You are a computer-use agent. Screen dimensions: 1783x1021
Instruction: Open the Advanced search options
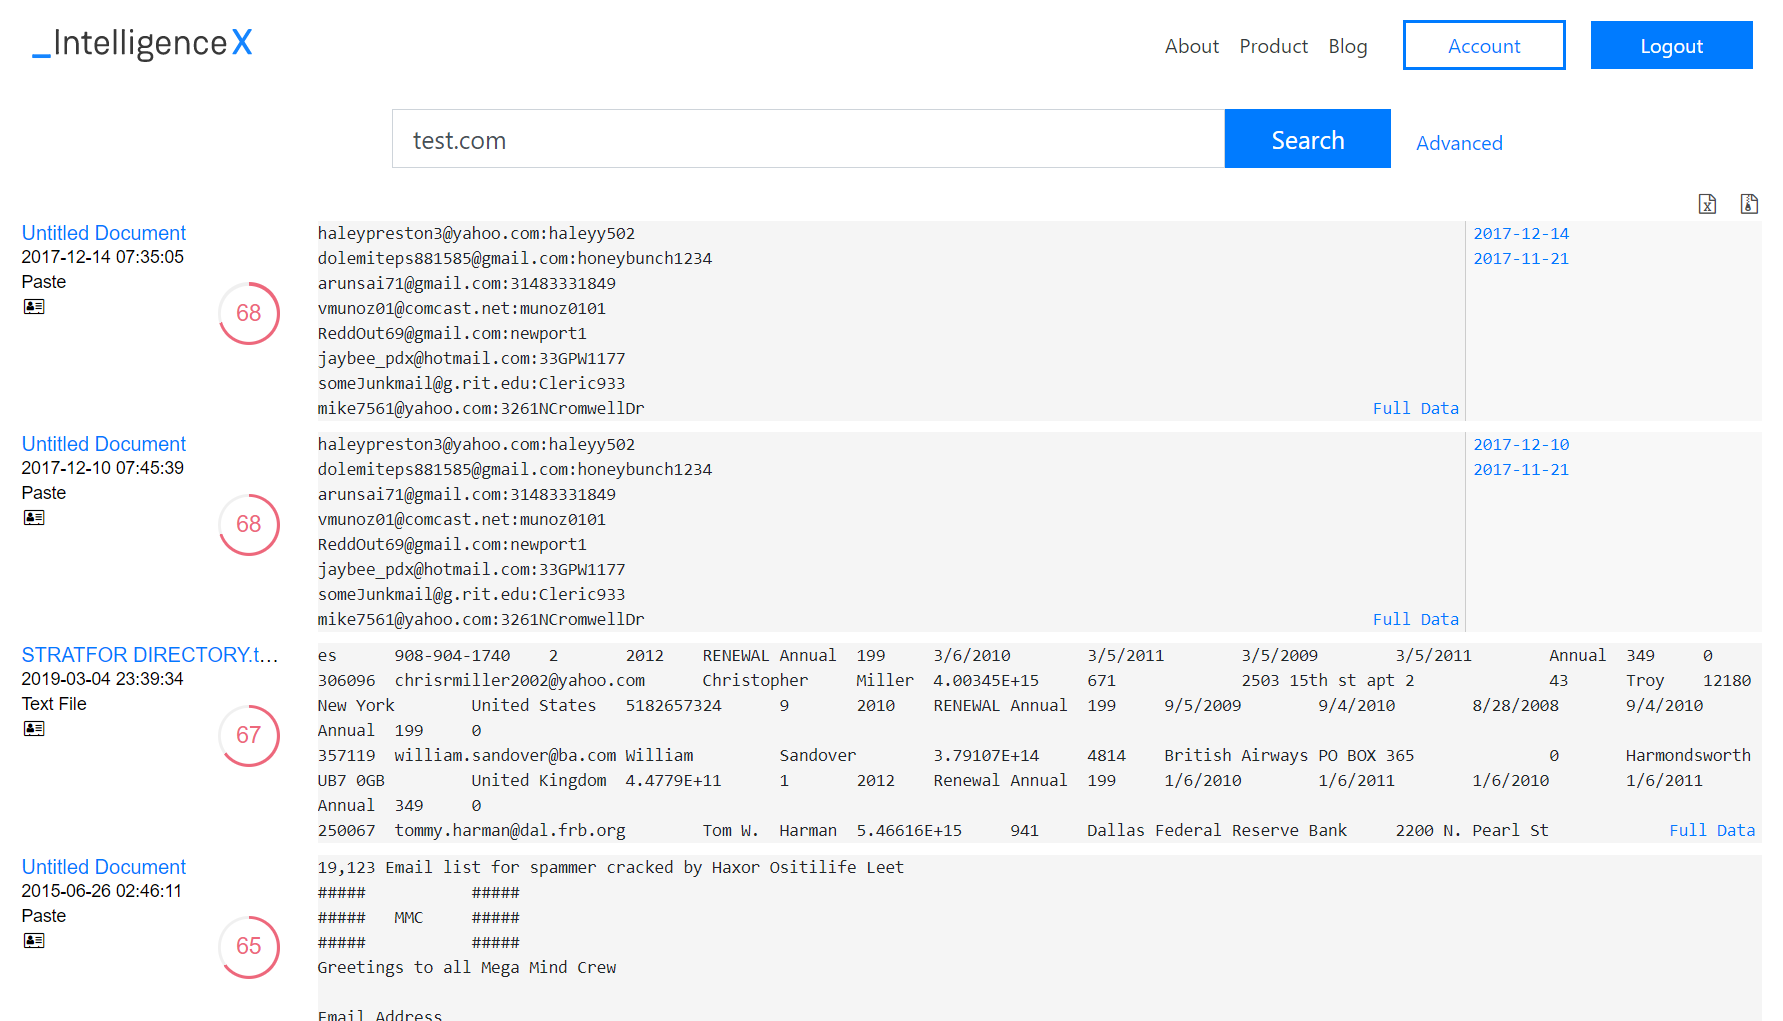tap(1458, 143)
